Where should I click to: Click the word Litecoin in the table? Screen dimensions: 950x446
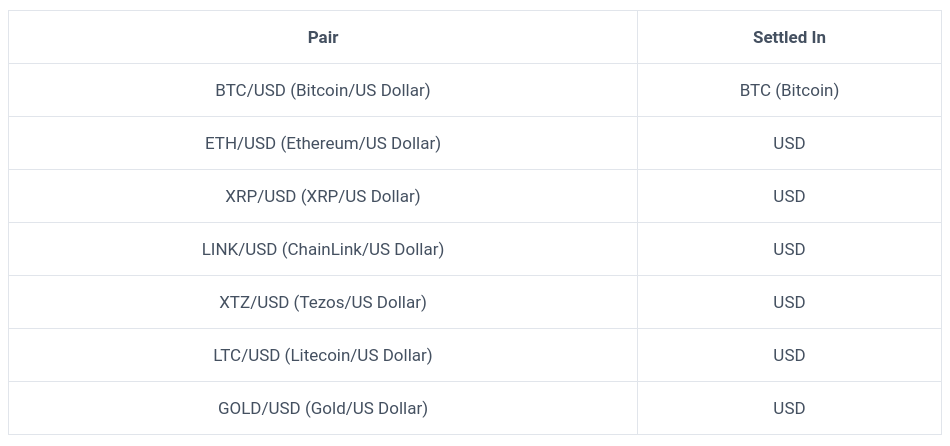point(321,356)
